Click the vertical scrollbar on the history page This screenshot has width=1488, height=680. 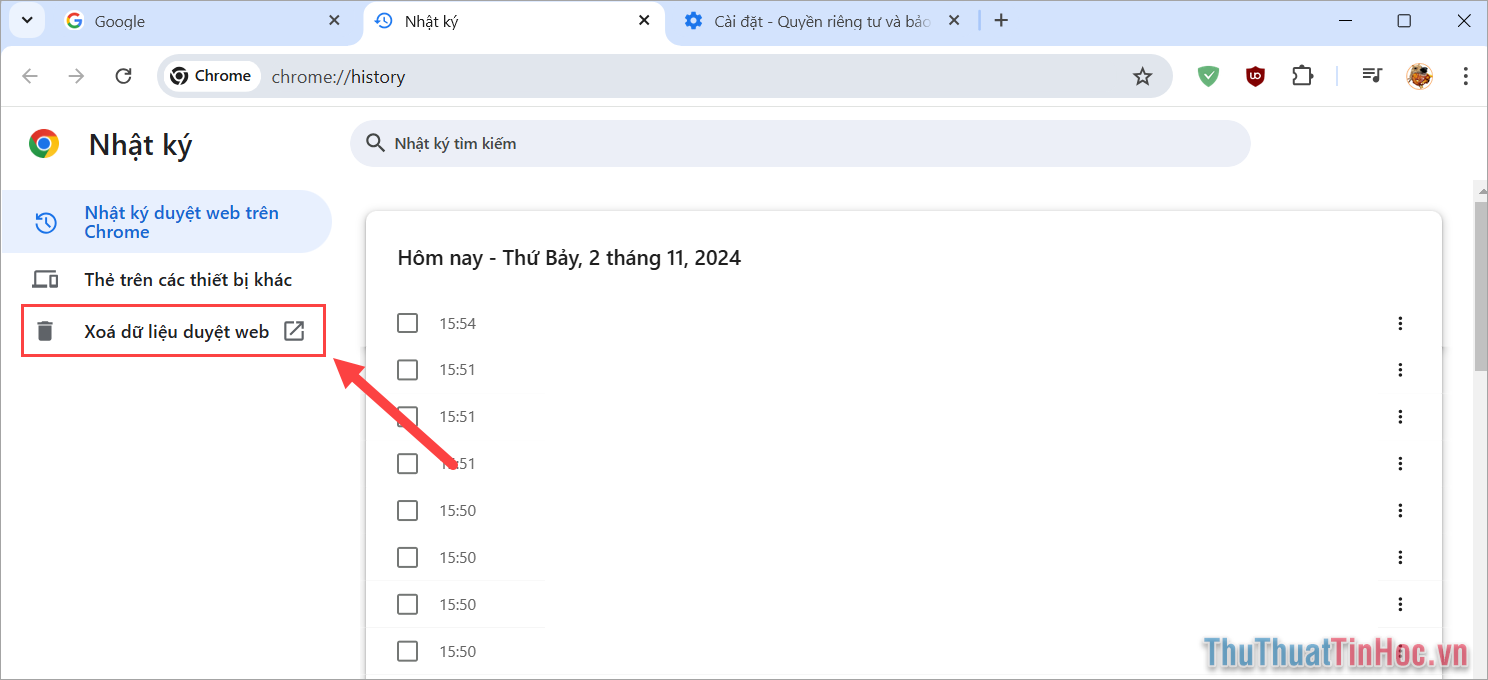point(1481,290)
